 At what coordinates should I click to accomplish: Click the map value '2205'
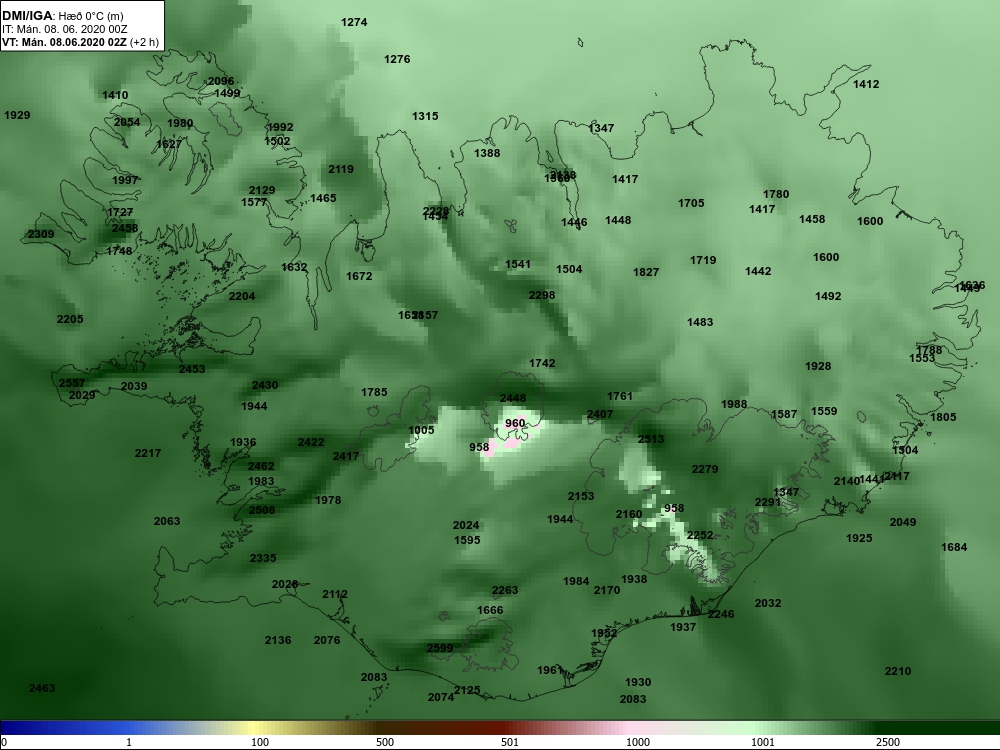click(x=70, y=320)
